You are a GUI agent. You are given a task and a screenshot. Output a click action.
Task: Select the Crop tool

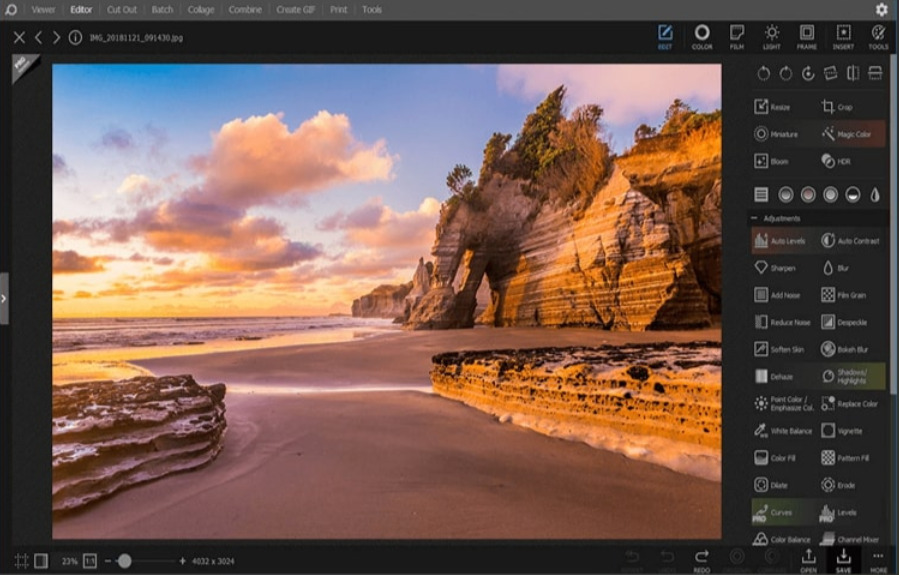click(x=836, y=107)
